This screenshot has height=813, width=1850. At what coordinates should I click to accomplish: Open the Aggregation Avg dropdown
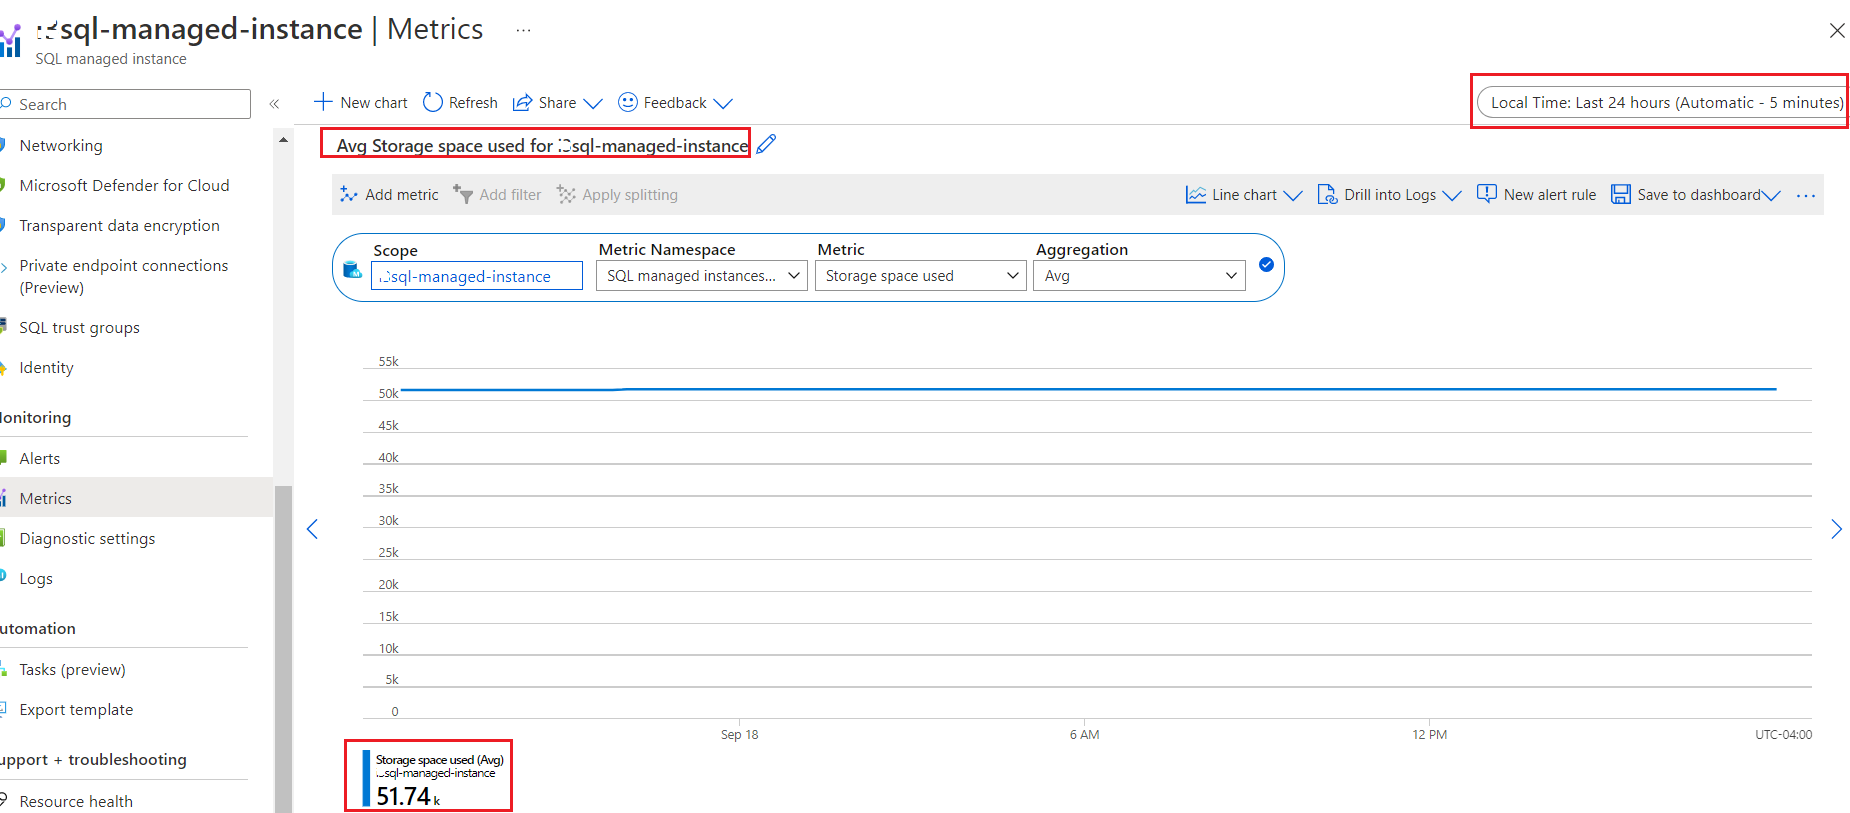[1140, 276]
